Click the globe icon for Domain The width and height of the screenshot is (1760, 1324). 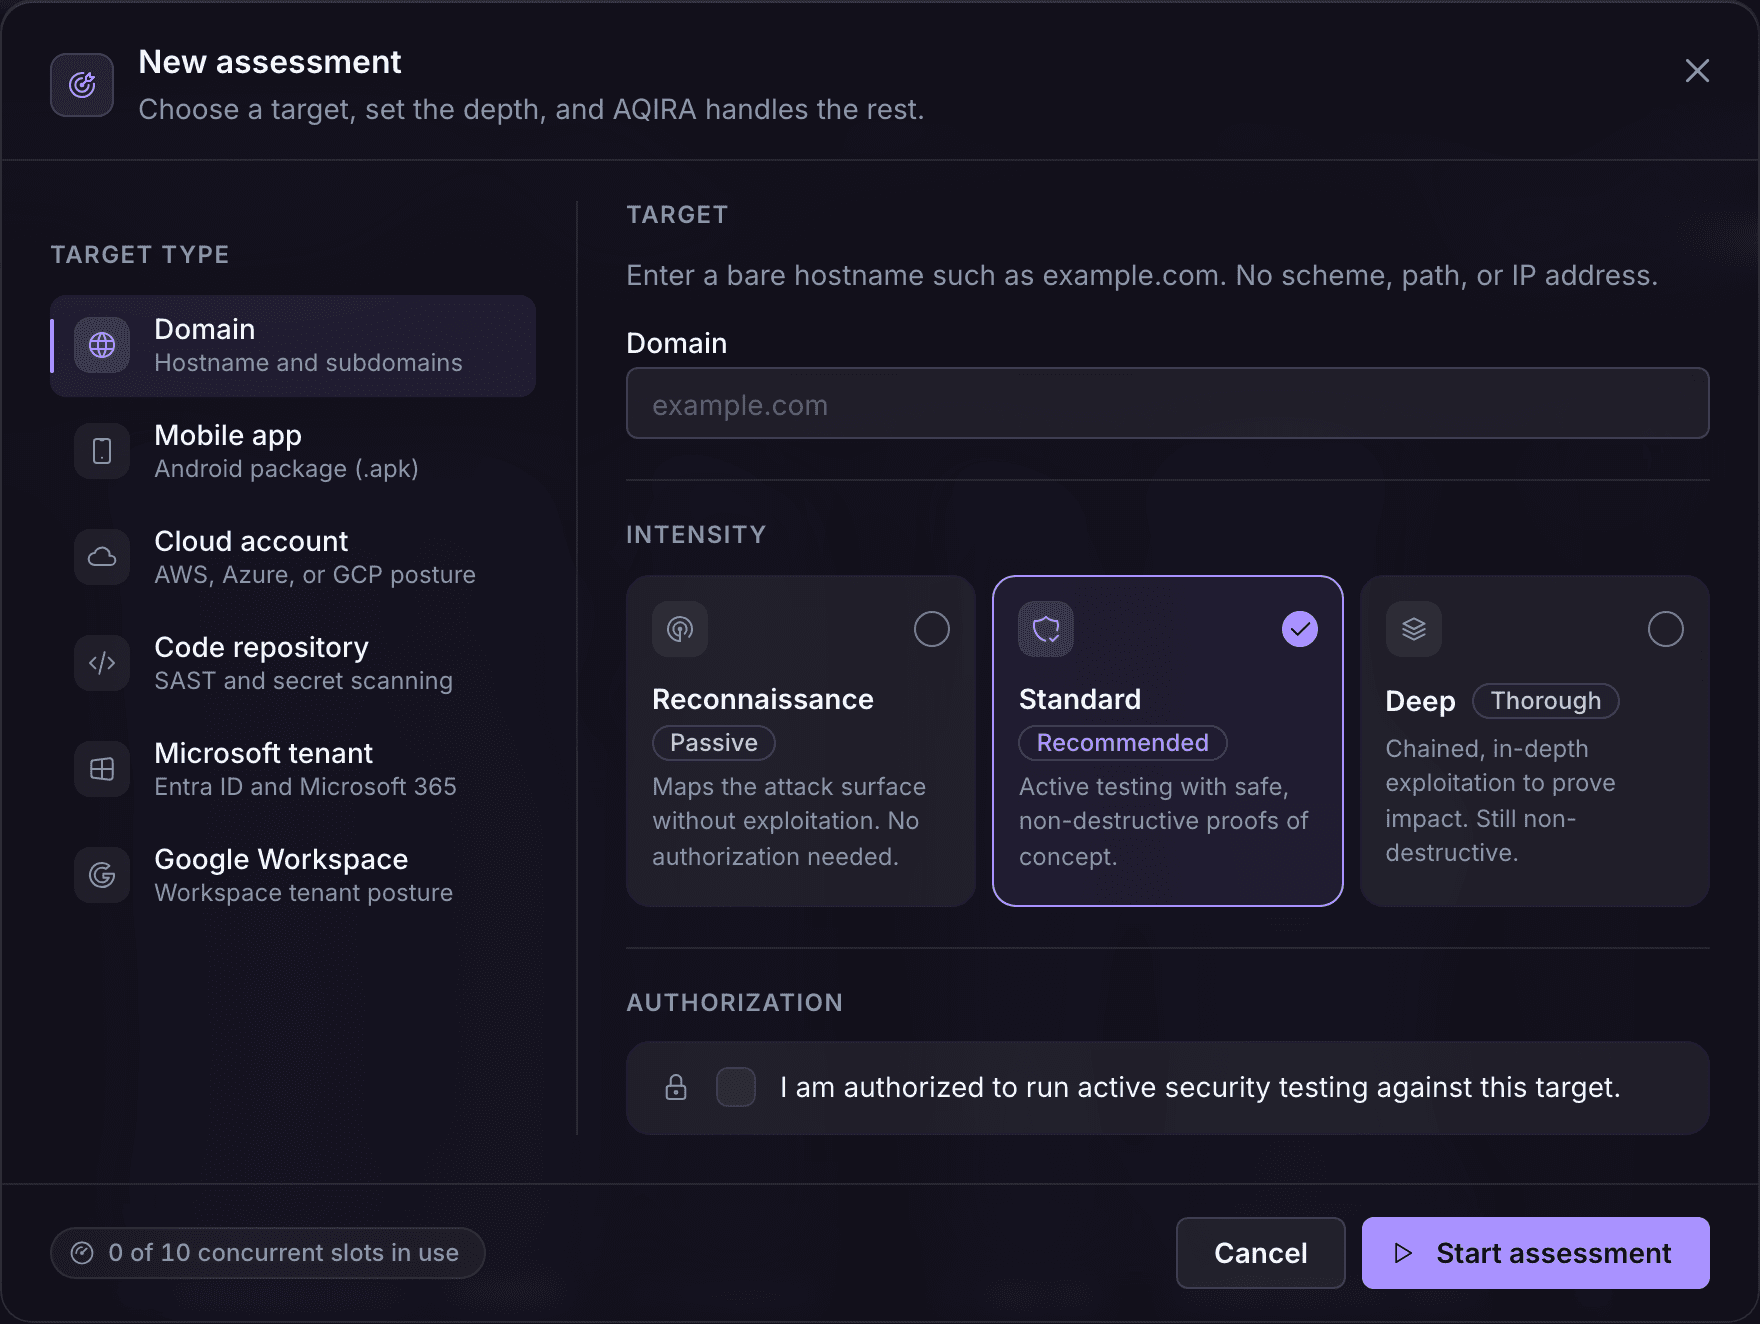[102, 345]
